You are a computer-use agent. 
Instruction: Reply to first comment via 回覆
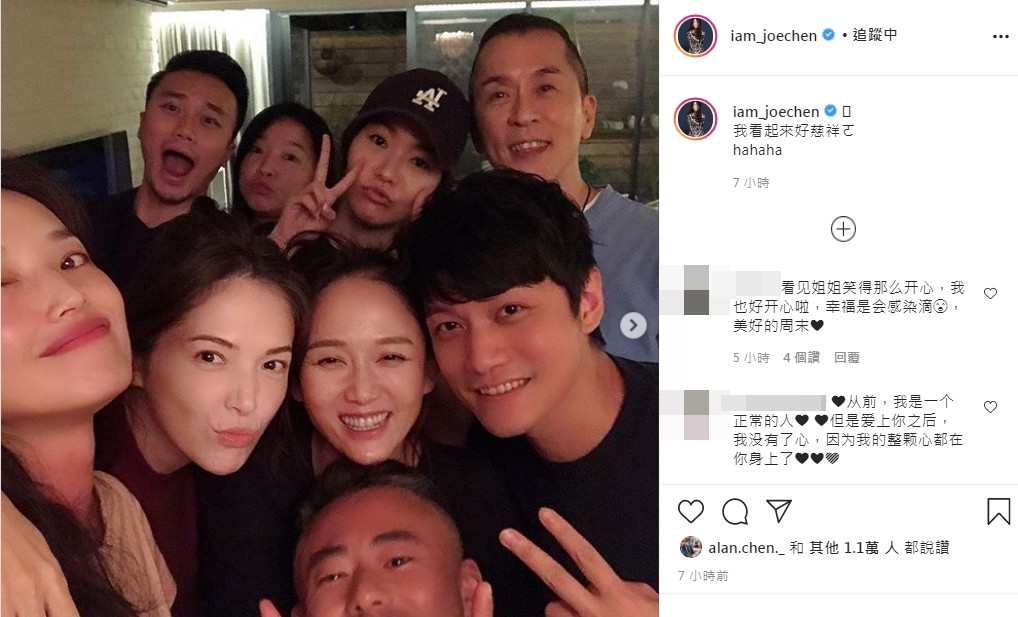pos(847,357)
